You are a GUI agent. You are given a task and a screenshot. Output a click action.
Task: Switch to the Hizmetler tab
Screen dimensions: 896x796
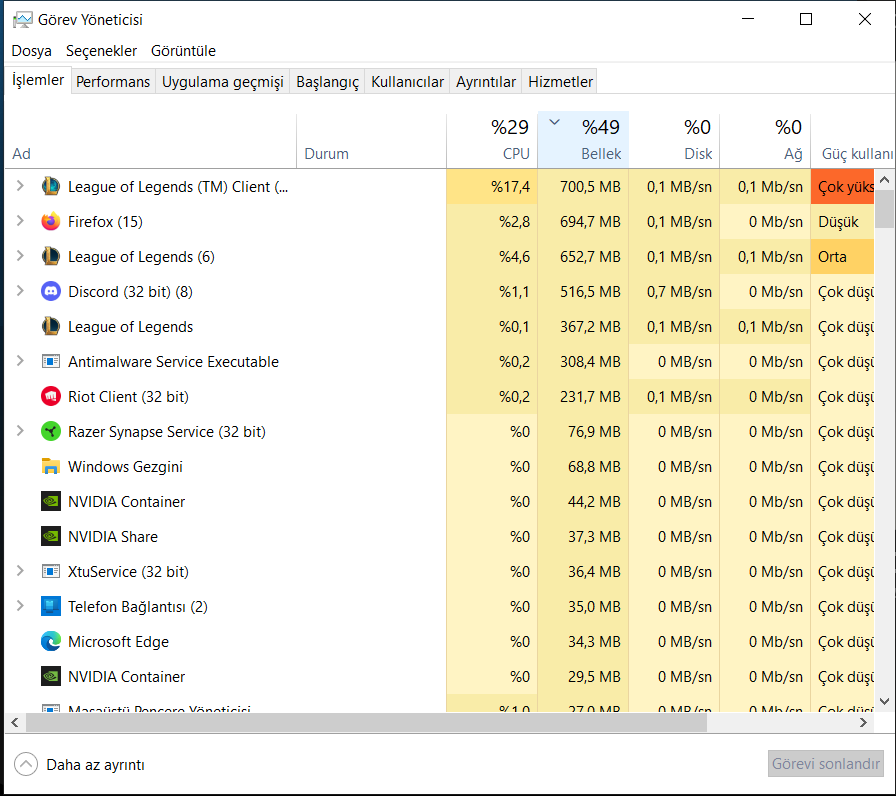(x=560, y=82)
